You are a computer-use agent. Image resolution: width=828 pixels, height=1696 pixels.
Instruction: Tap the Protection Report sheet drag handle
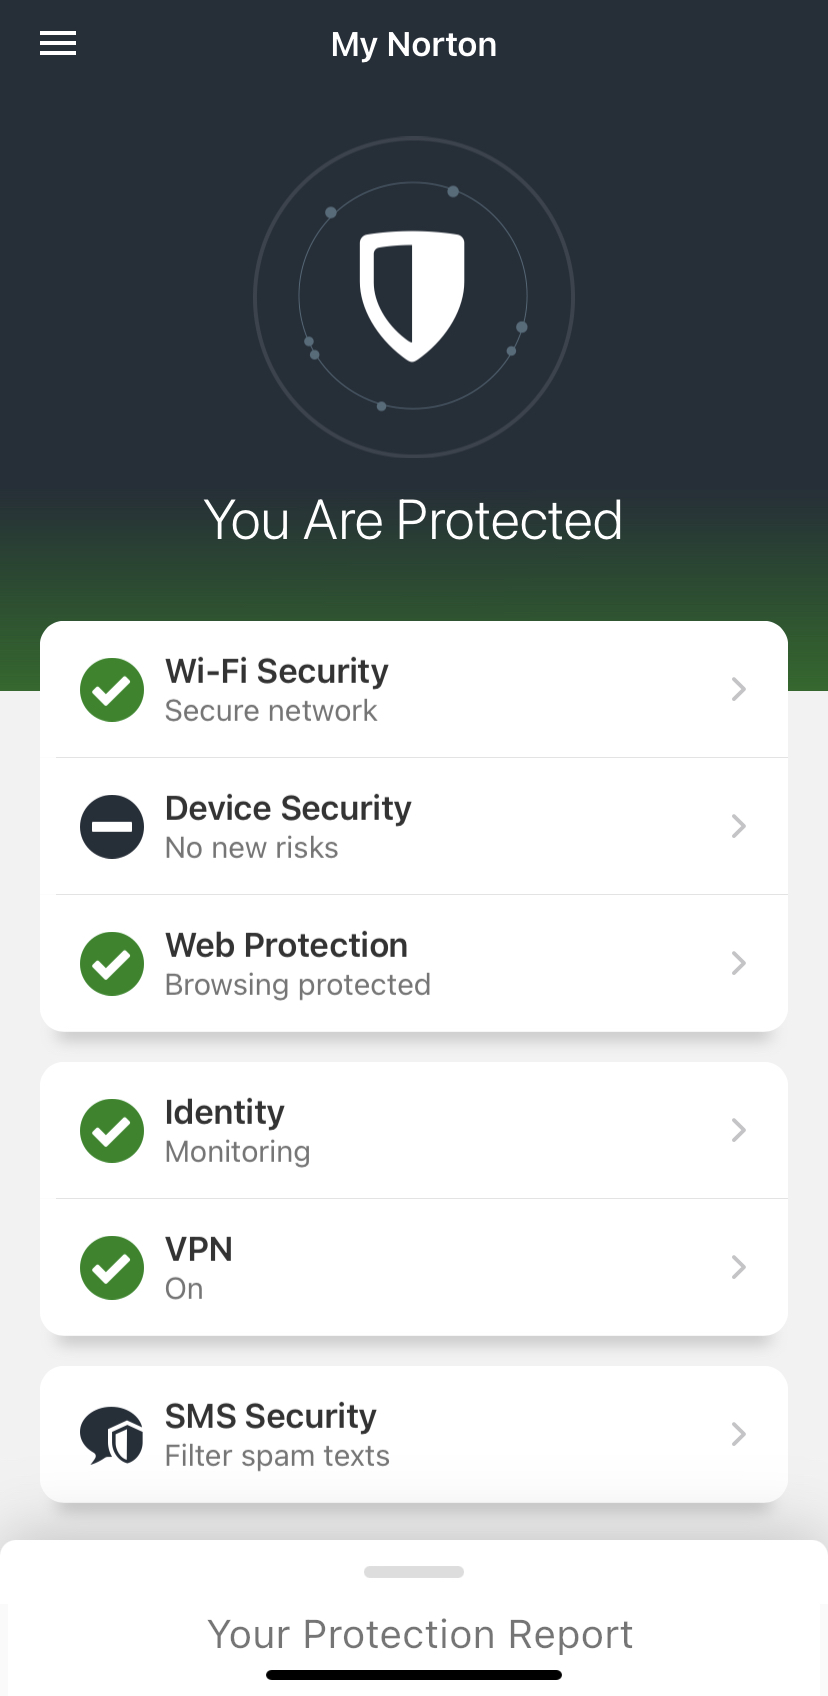pyautogui.click(x=414, y=1572)
